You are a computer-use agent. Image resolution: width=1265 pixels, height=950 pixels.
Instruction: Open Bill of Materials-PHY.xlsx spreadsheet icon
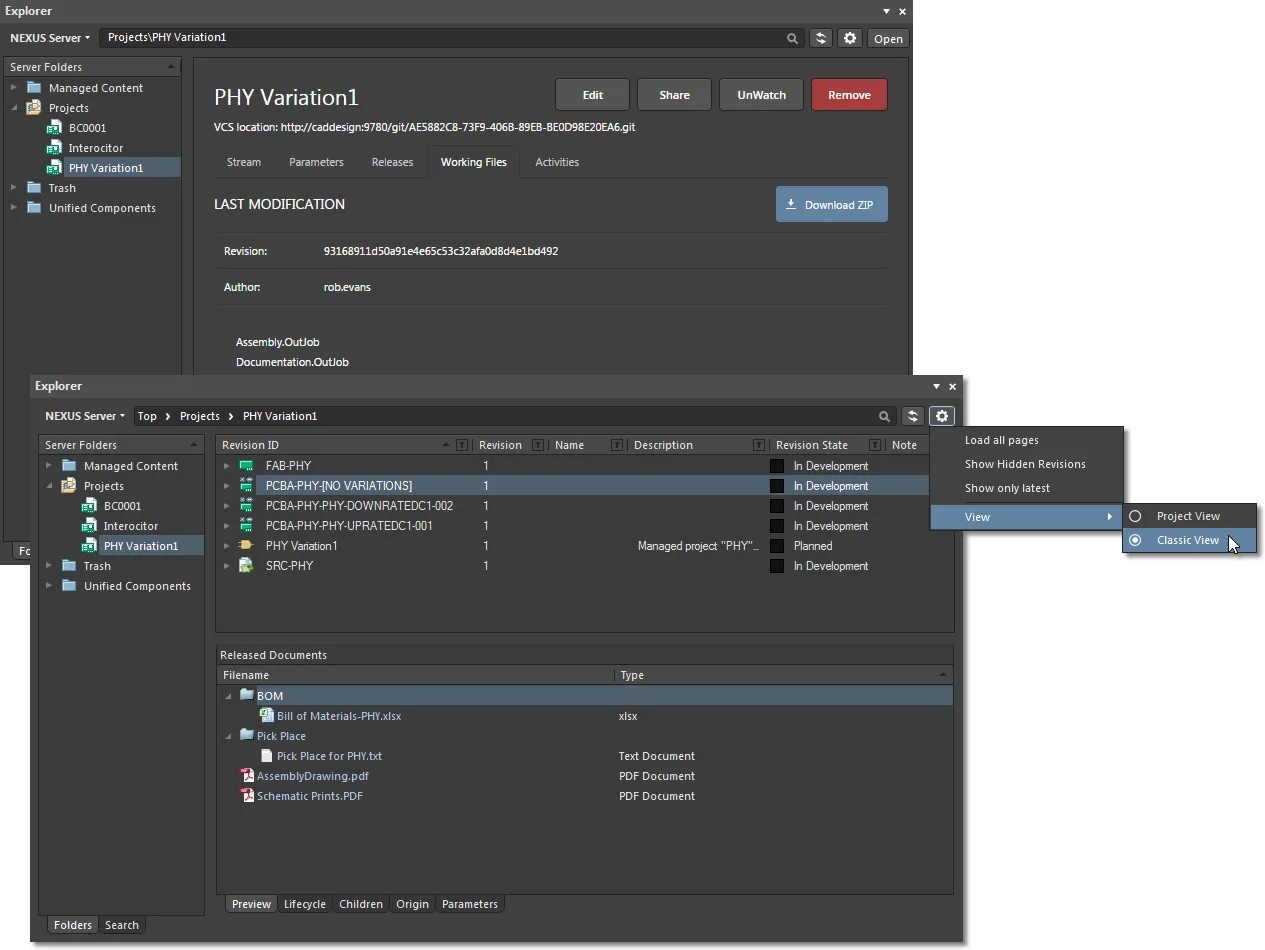pyautogui.click(x=267, y=716)
